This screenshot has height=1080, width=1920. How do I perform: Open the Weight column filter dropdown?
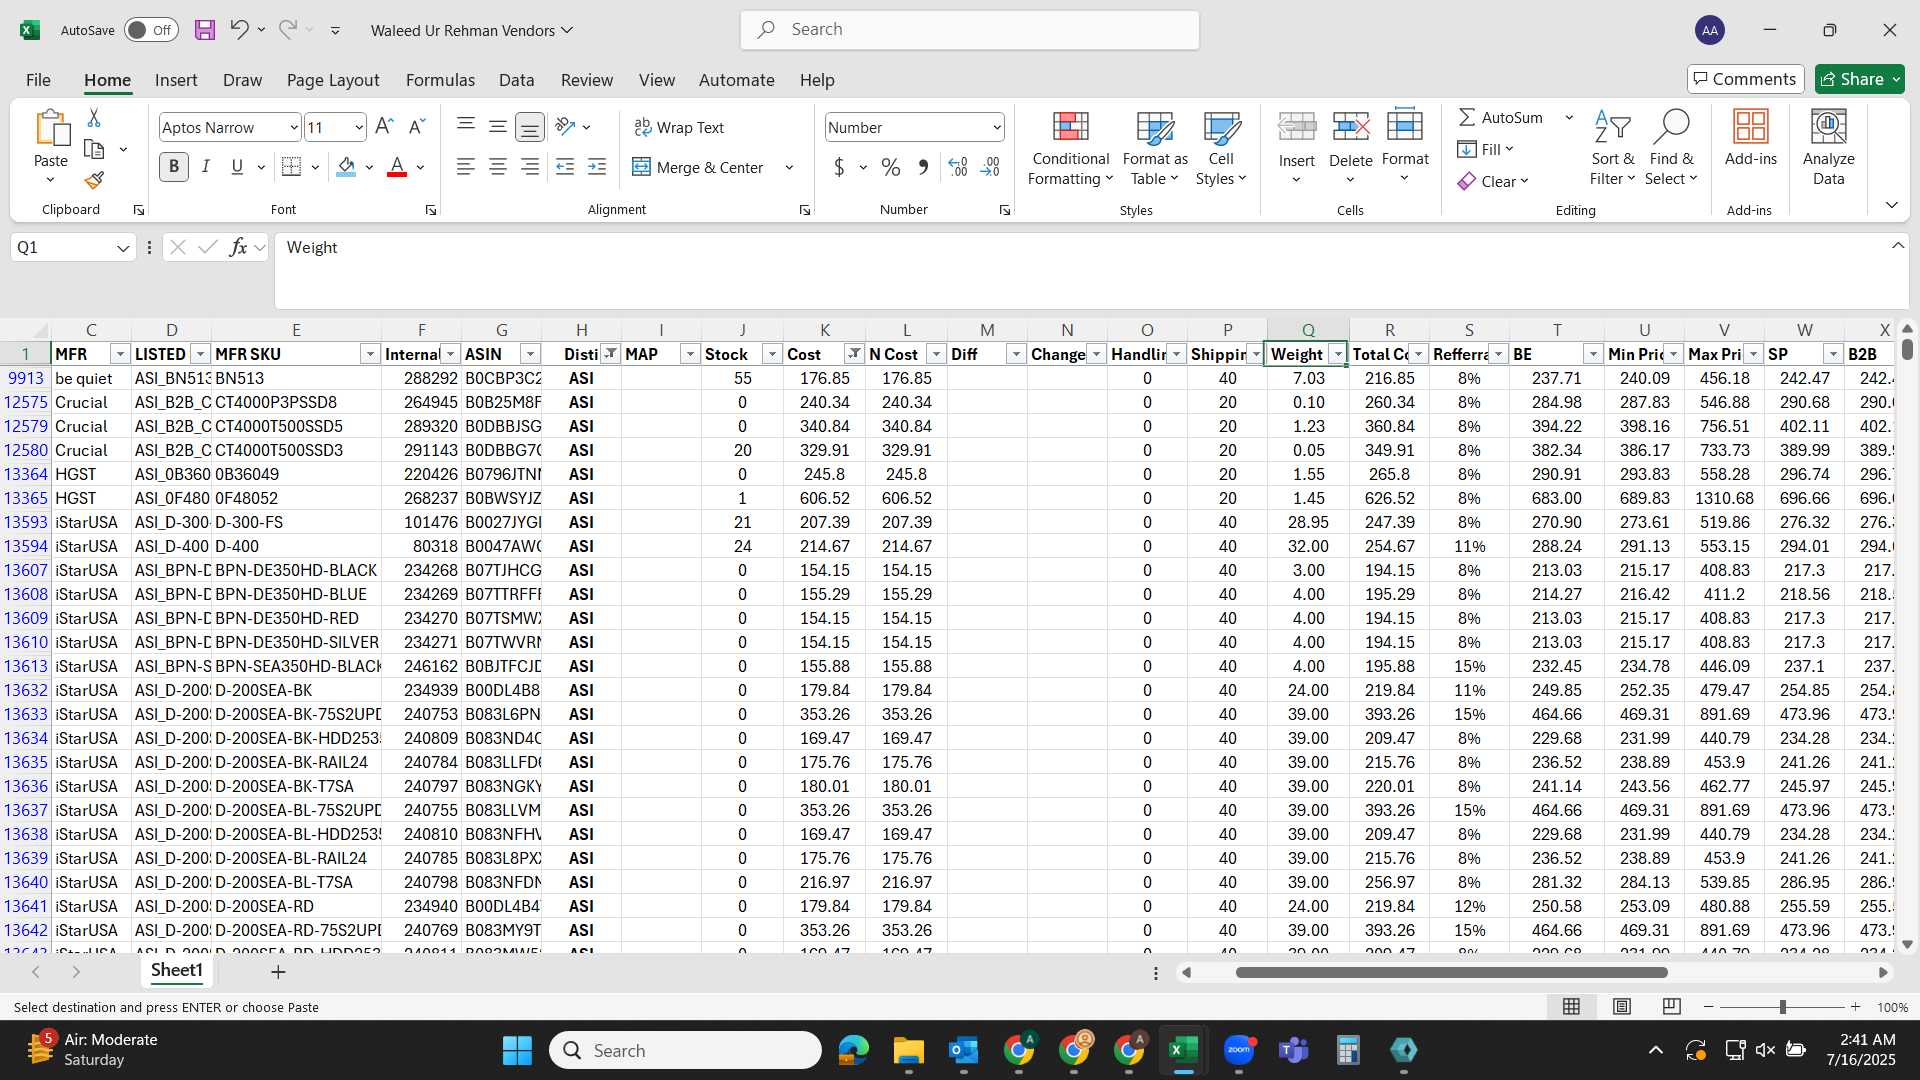click(x=1338, y=354)
